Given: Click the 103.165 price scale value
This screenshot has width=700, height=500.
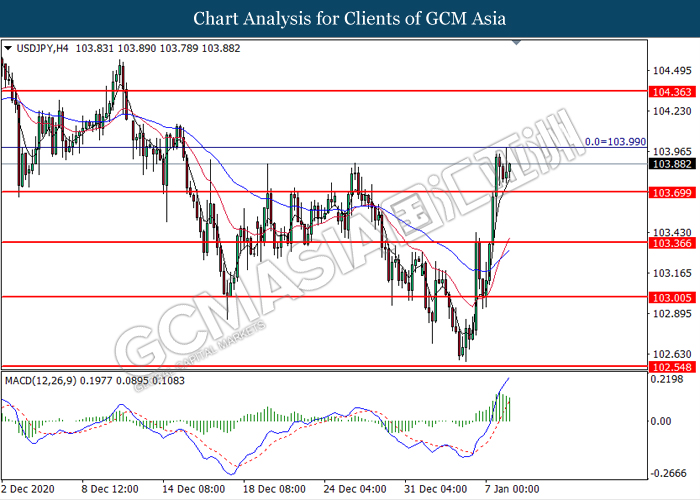Looking at the screenshot, I should click(672, 273).
